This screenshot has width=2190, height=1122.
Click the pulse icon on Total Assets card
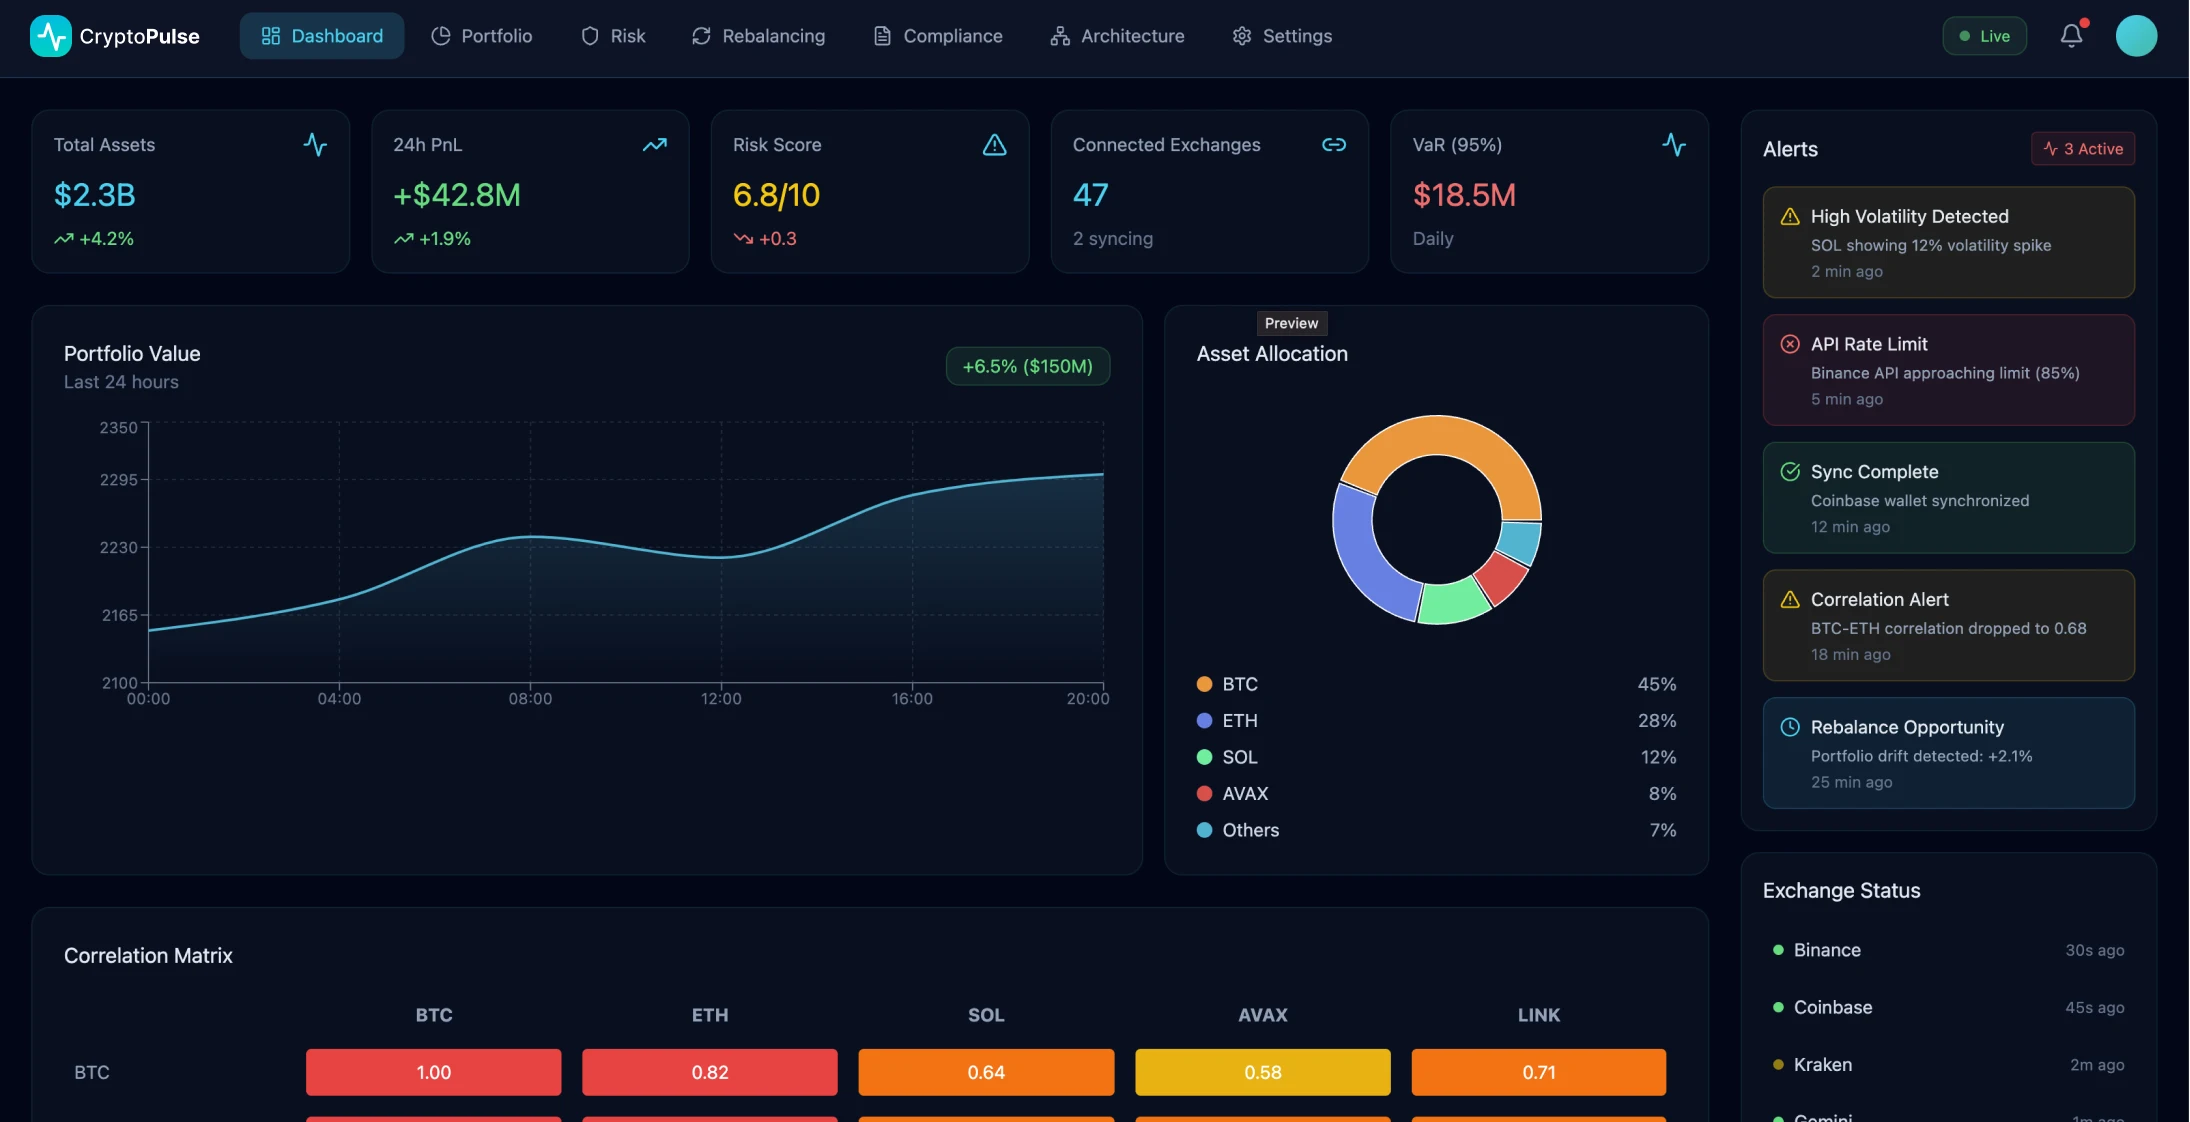point(315,144)
